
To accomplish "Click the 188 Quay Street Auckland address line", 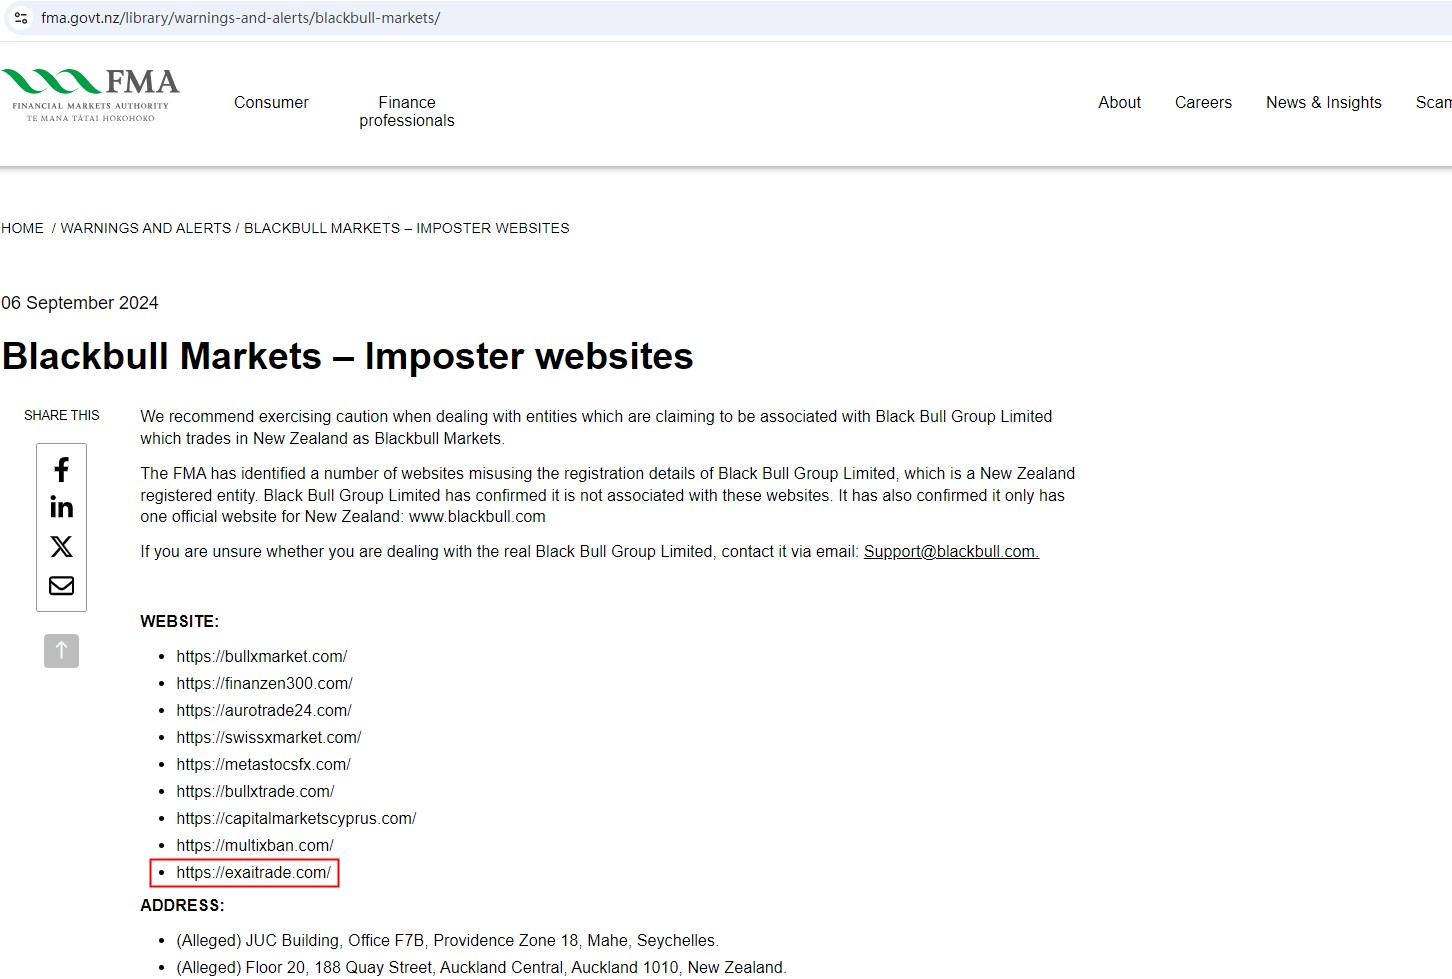I will click(x=482, y=967).
